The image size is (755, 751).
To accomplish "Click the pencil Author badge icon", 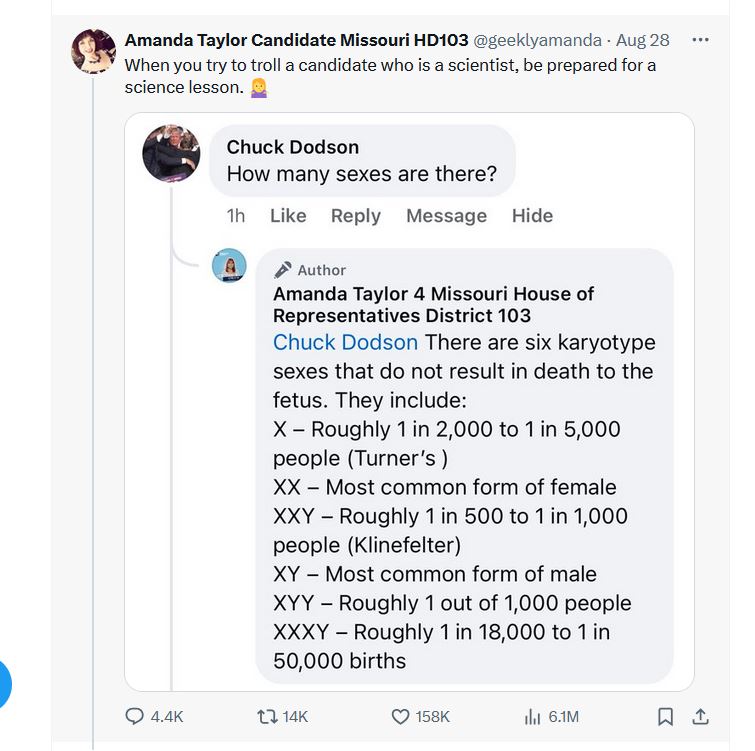I will 283,270.
